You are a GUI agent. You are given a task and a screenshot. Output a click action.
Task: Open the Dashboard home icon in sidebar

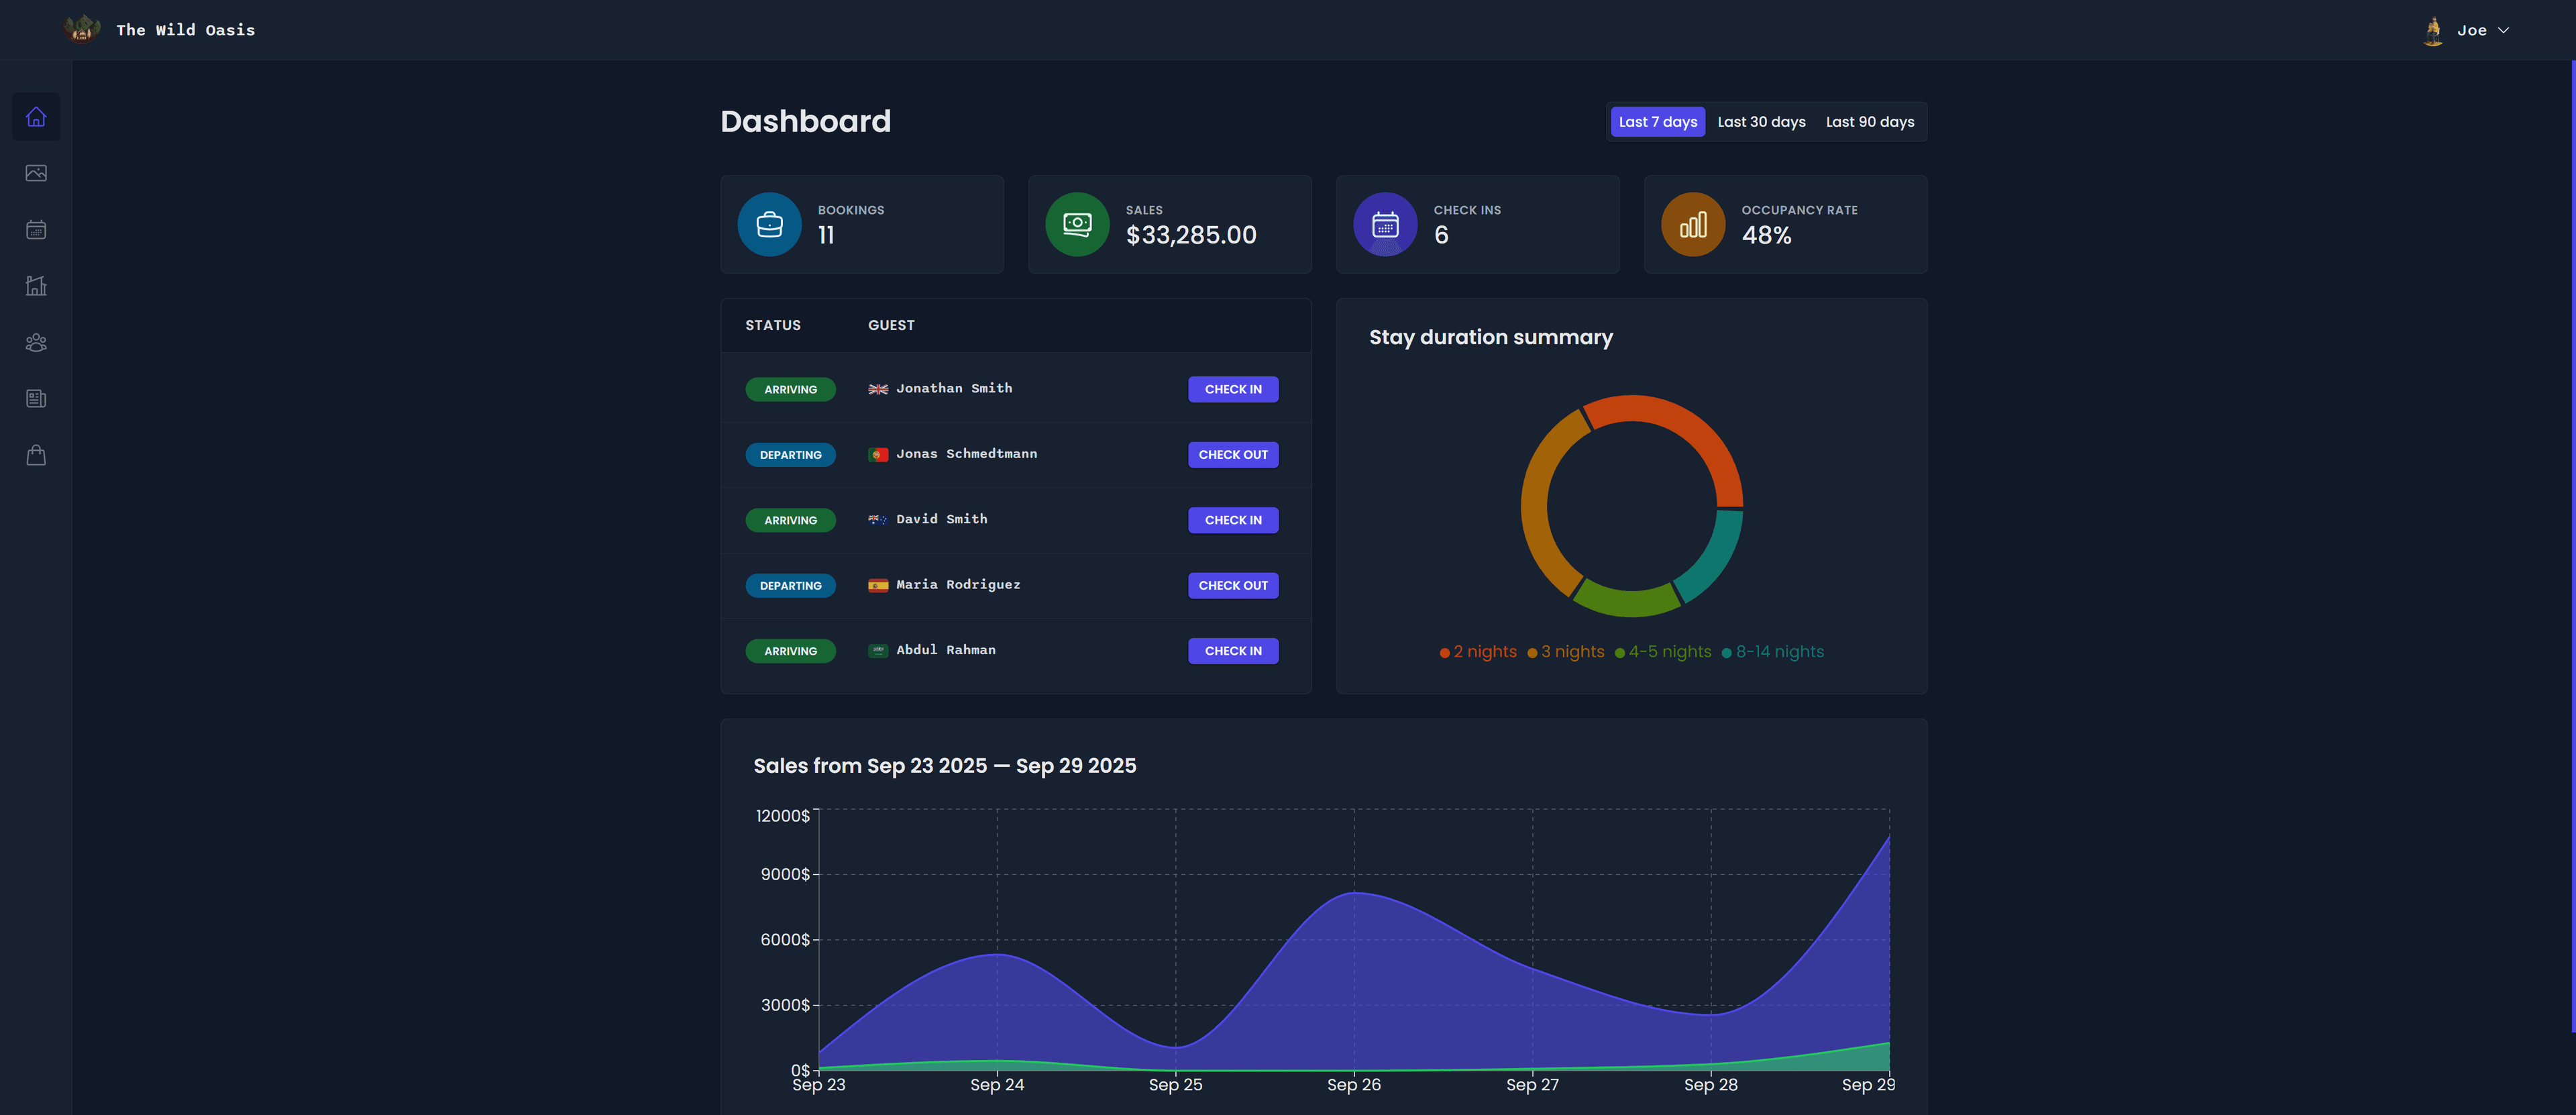(x=36, y=116)
